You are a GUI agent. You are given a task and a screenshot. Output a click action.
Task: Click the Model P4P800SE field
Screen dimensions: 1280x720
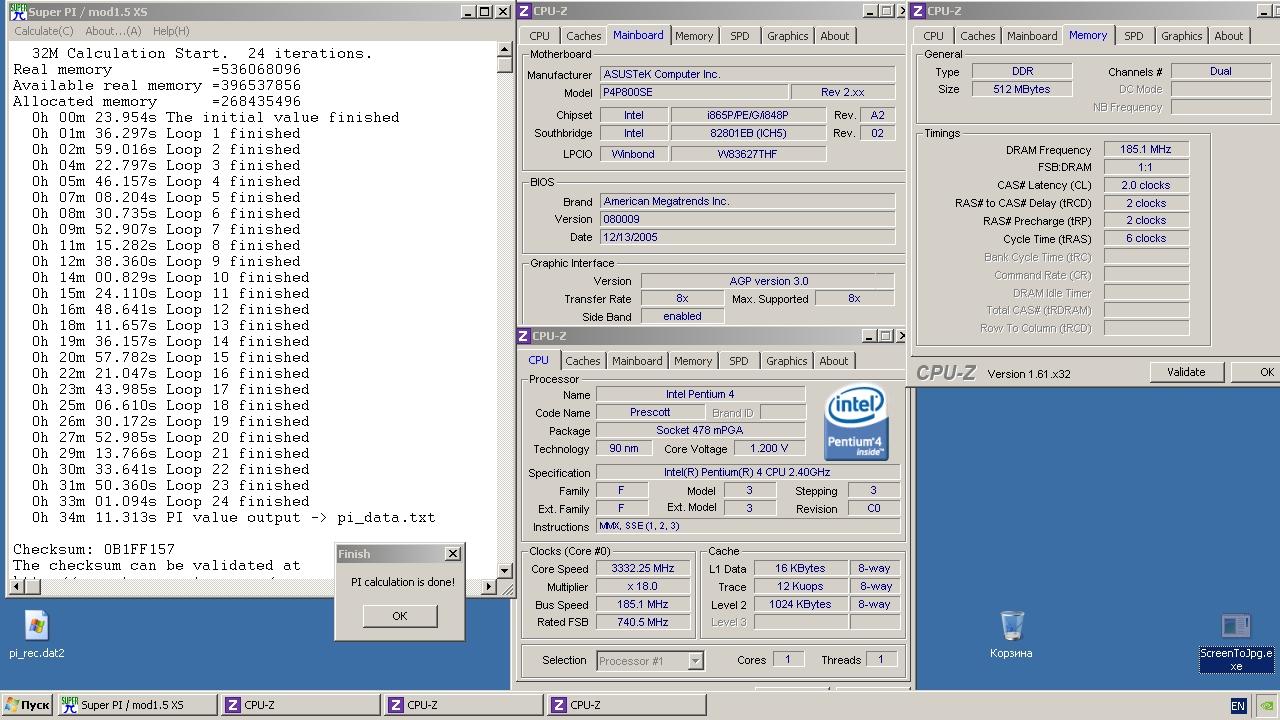pos(694,92)
